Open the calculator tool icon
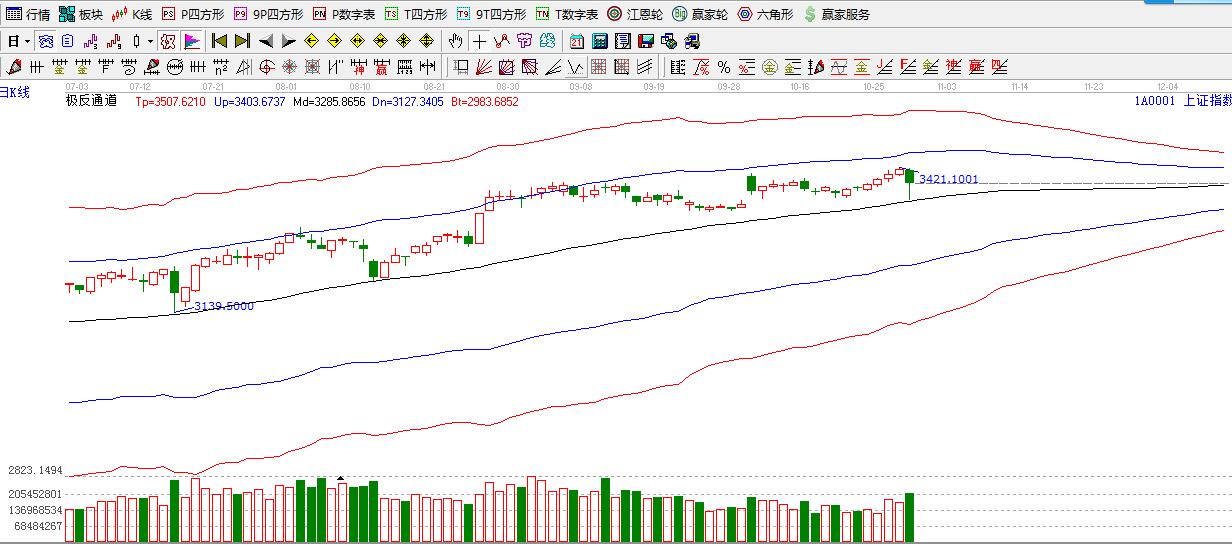 (600, 41)
